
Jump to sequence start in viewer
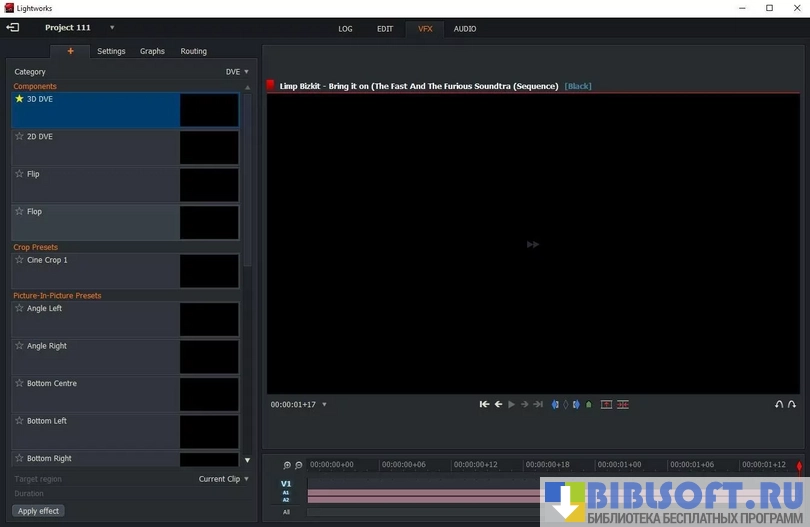[484, 404]
